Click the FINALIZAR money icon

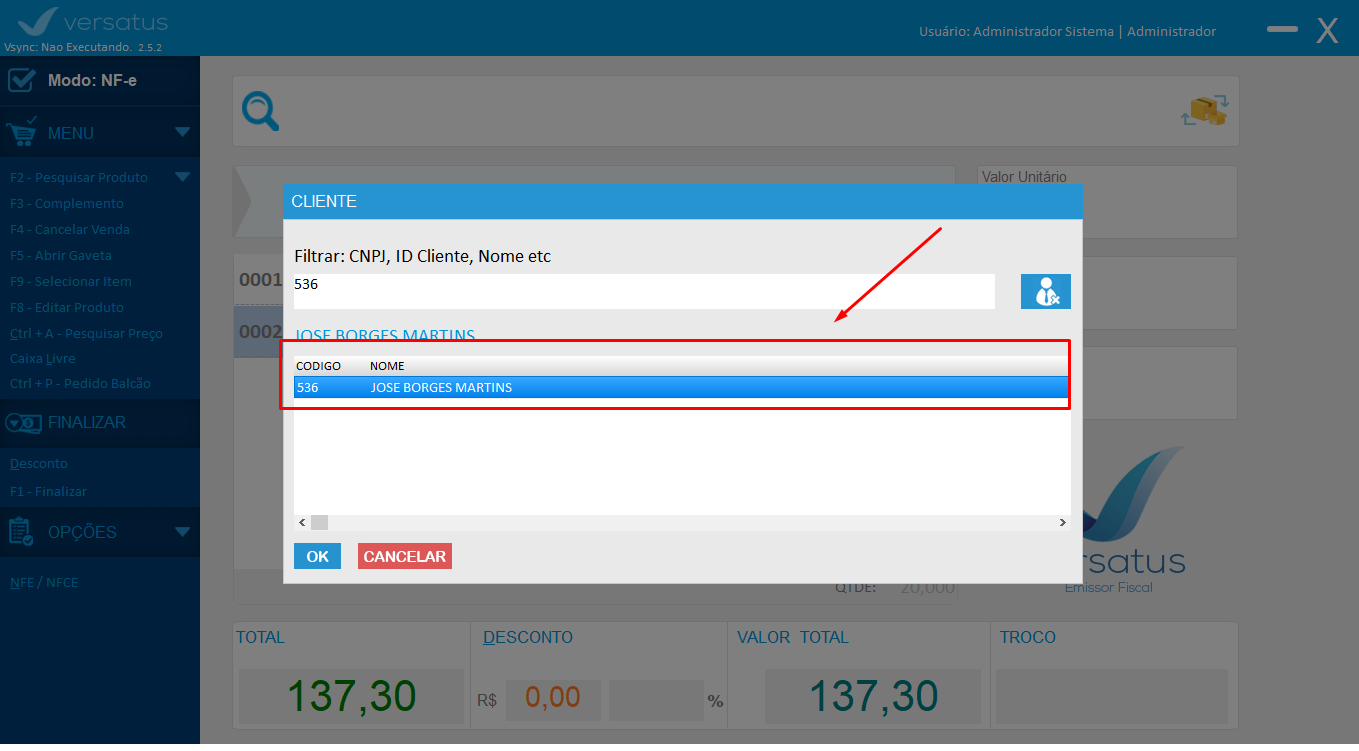[22, 423]
